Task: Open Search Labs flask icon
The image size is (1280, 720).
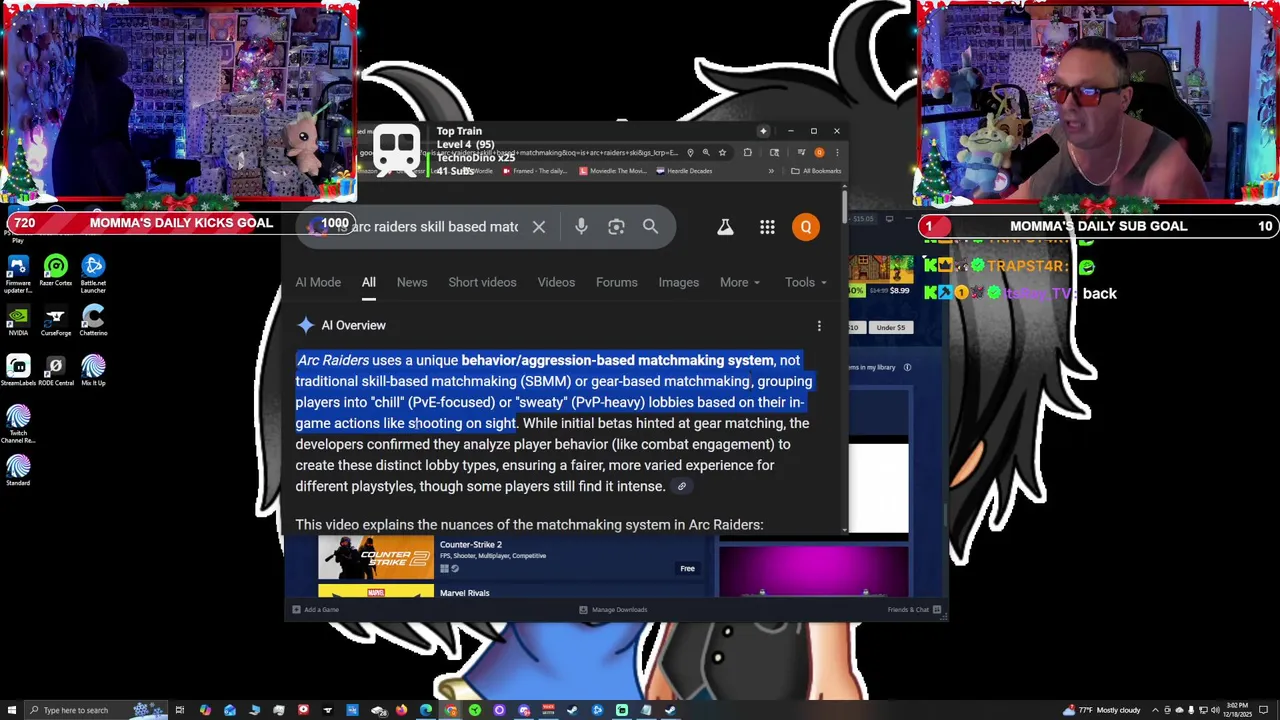Action: pos(725,227)
